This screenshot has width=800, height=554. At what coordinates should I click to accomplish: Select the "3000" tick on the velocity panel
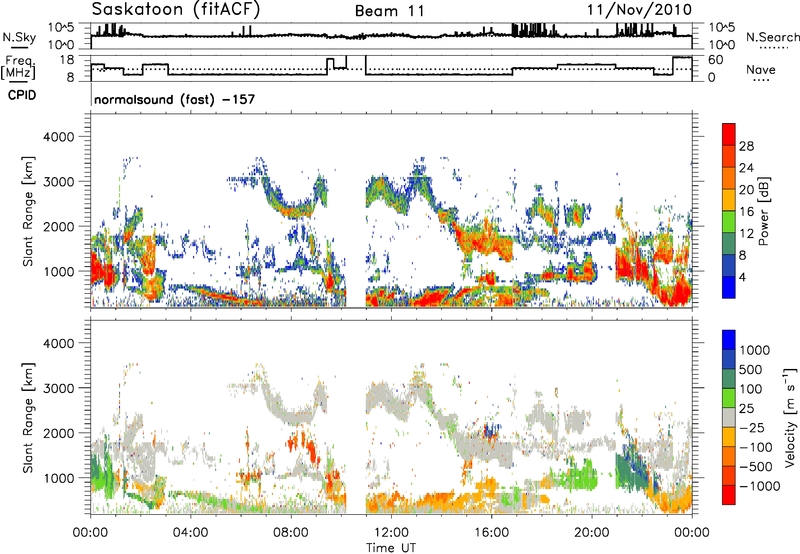click(x=59, y=388)
